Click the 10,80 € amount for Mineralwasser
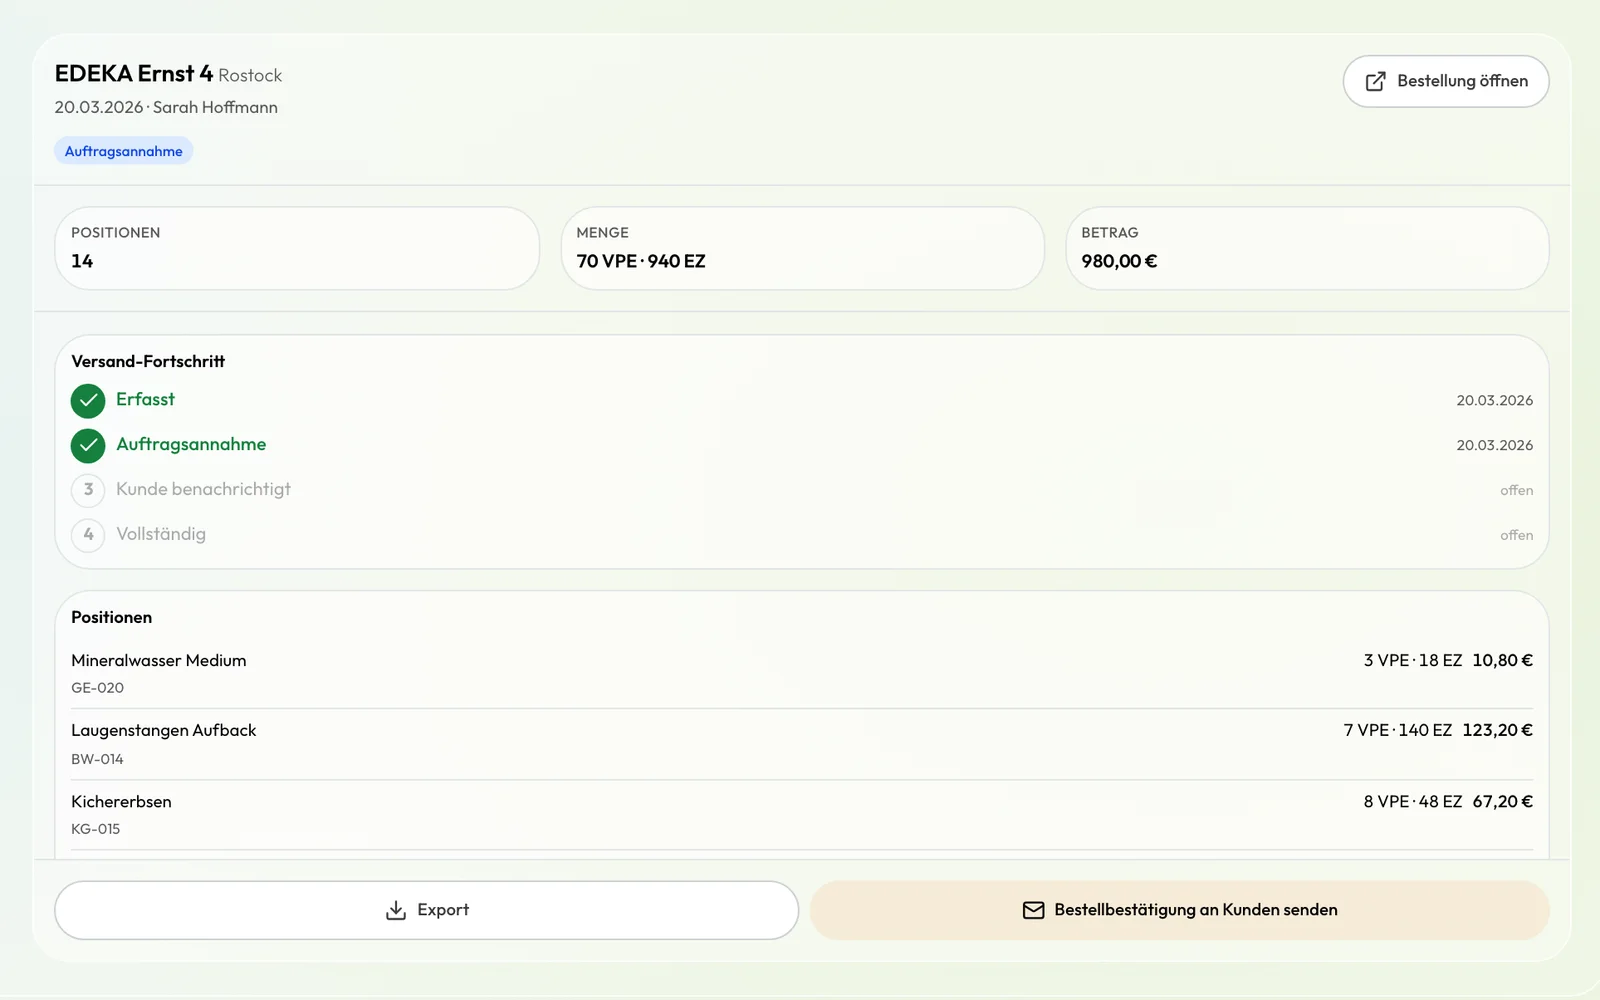 click(1502, 660)
